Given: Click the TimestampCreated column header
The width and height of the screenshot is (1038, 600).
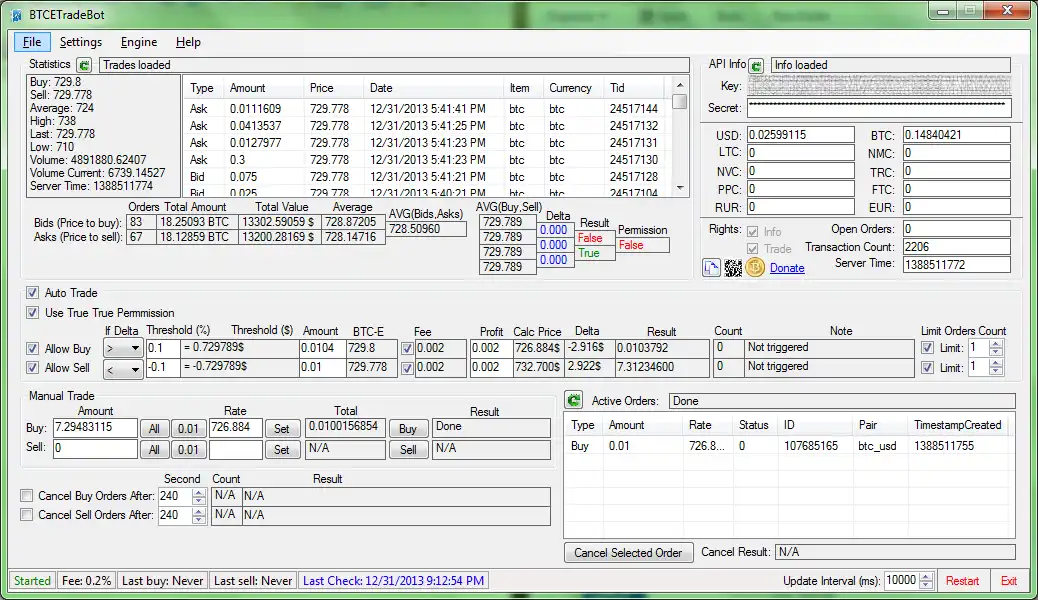Looking at the screenshot, I should (958, 425).
